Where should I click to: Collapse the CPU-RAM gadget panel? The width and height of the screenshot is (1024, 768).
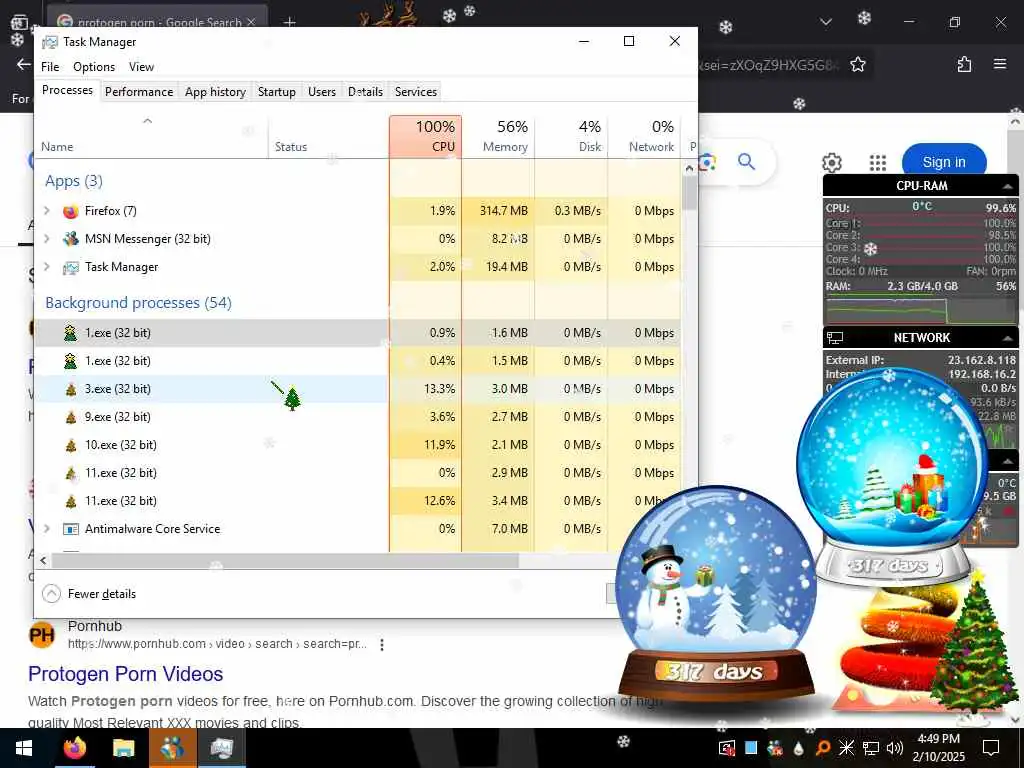click(x=1008, y=186)
